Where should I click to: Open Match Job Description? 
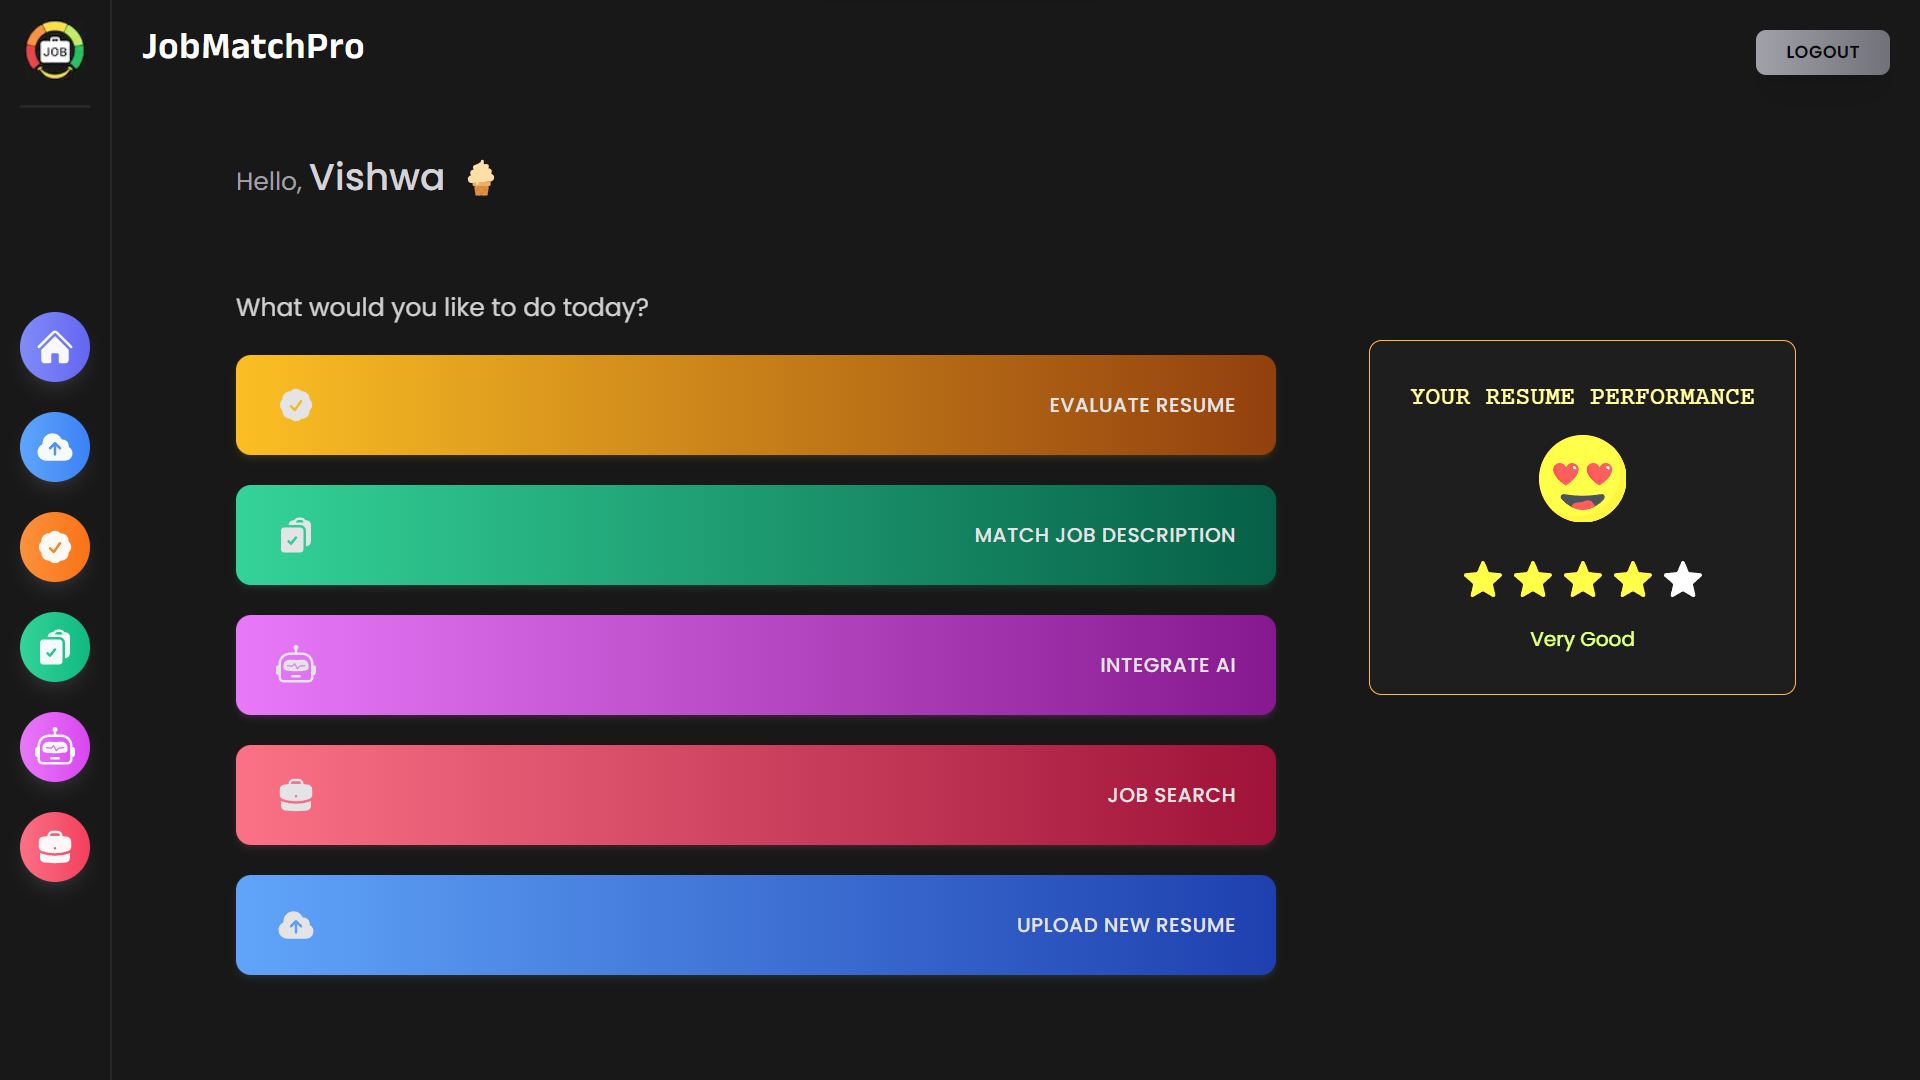[x=755, y=535]
